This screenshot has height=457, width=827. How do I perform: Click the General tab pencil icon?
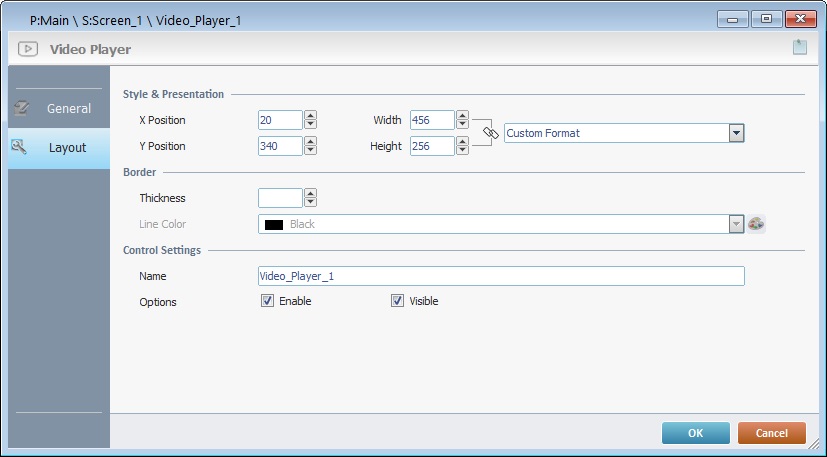[x=21, y=108]
